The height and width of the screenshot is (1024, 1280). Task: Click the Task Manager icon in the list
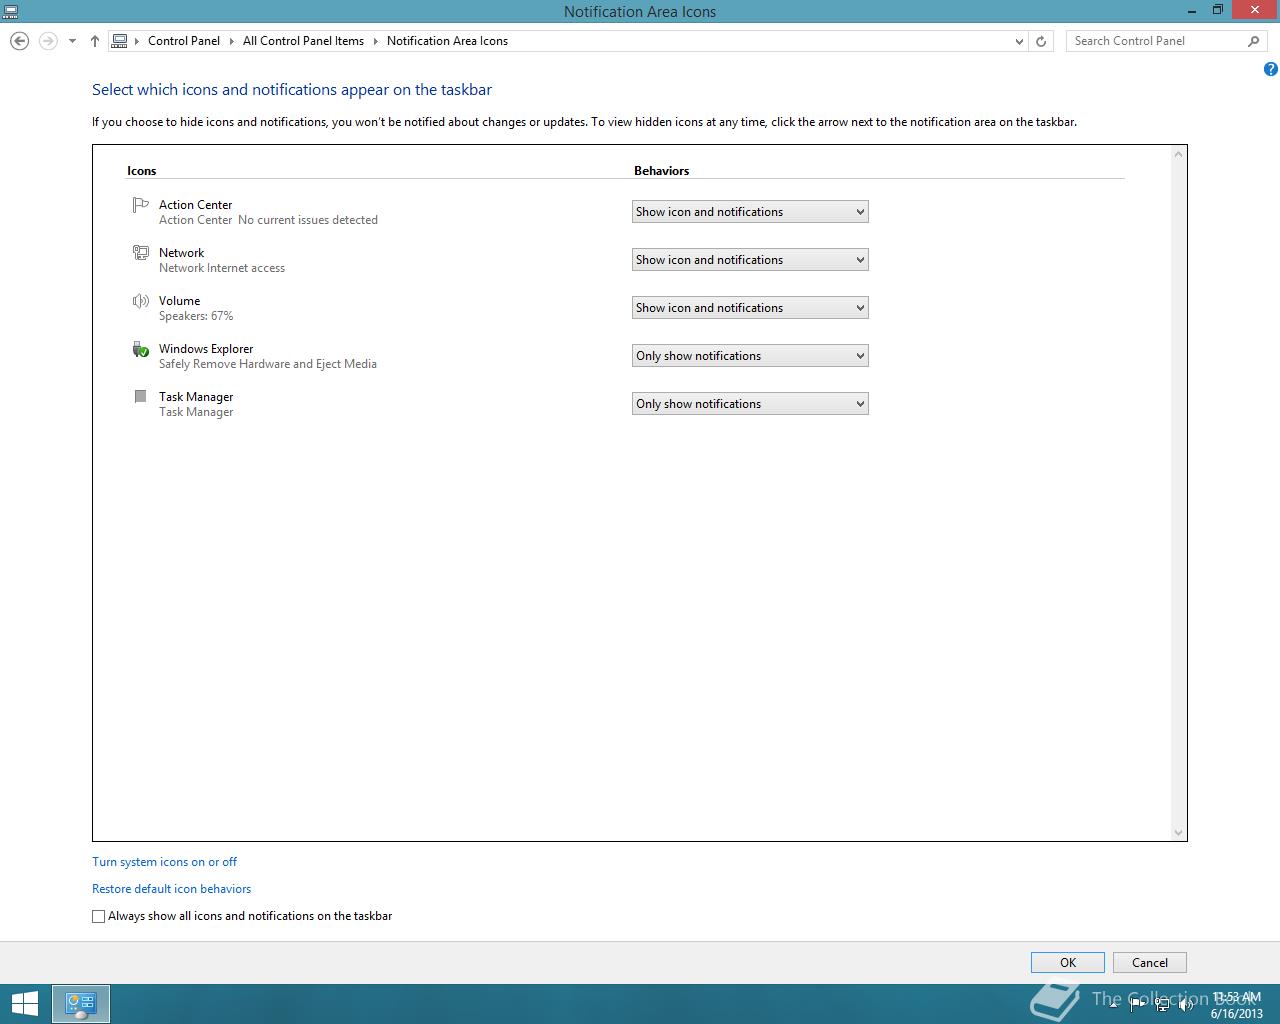pyautogui.click(x=141, y=397)
